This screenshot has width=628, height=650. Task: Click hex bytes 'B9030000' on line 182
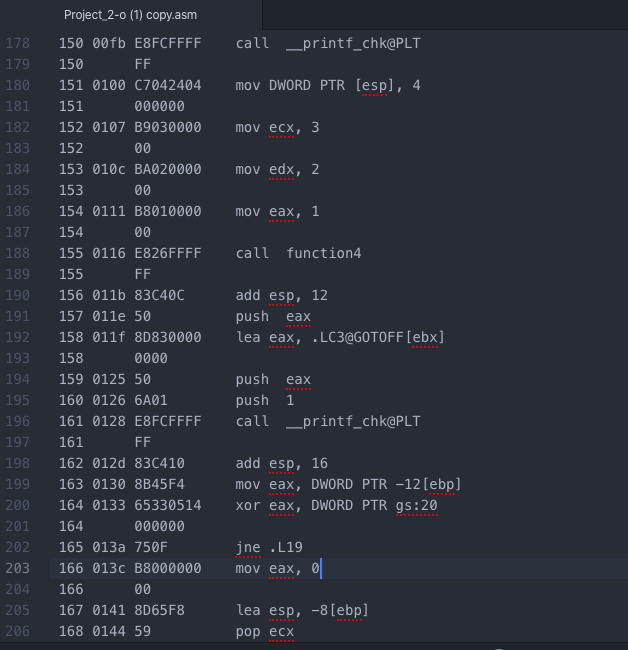168,127
